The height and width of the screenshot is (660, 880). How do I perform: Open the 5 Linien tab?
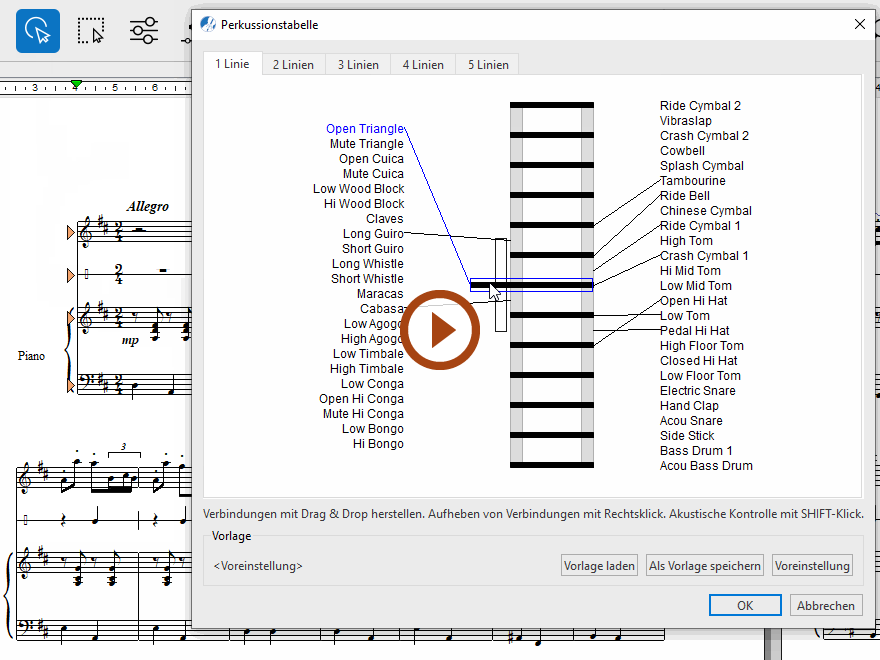tap(487, 65)
